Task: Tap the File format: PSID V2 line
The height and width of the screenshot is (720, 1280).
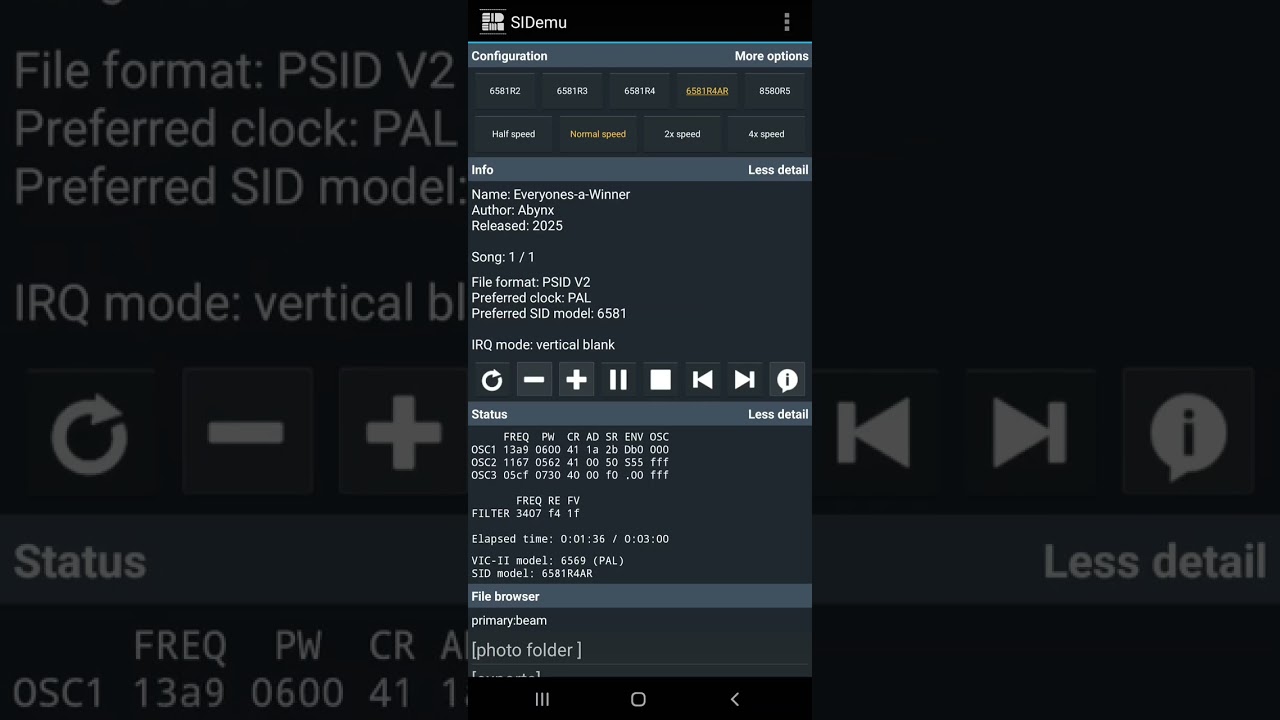Action: pyautogui.click(x=531, y=282)
